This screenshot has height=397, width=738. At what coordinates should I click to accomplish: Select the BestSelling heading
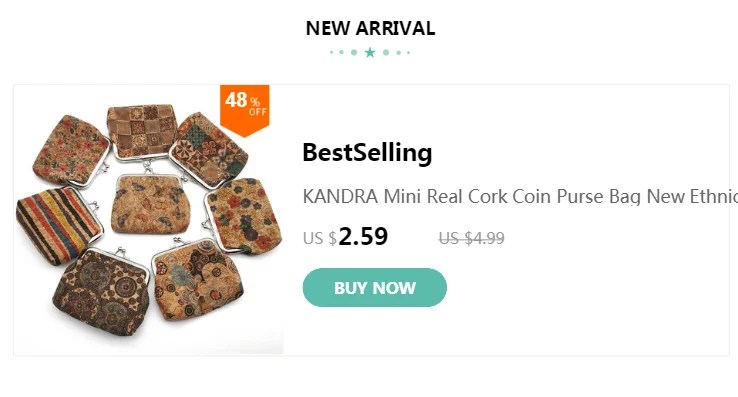367,153
